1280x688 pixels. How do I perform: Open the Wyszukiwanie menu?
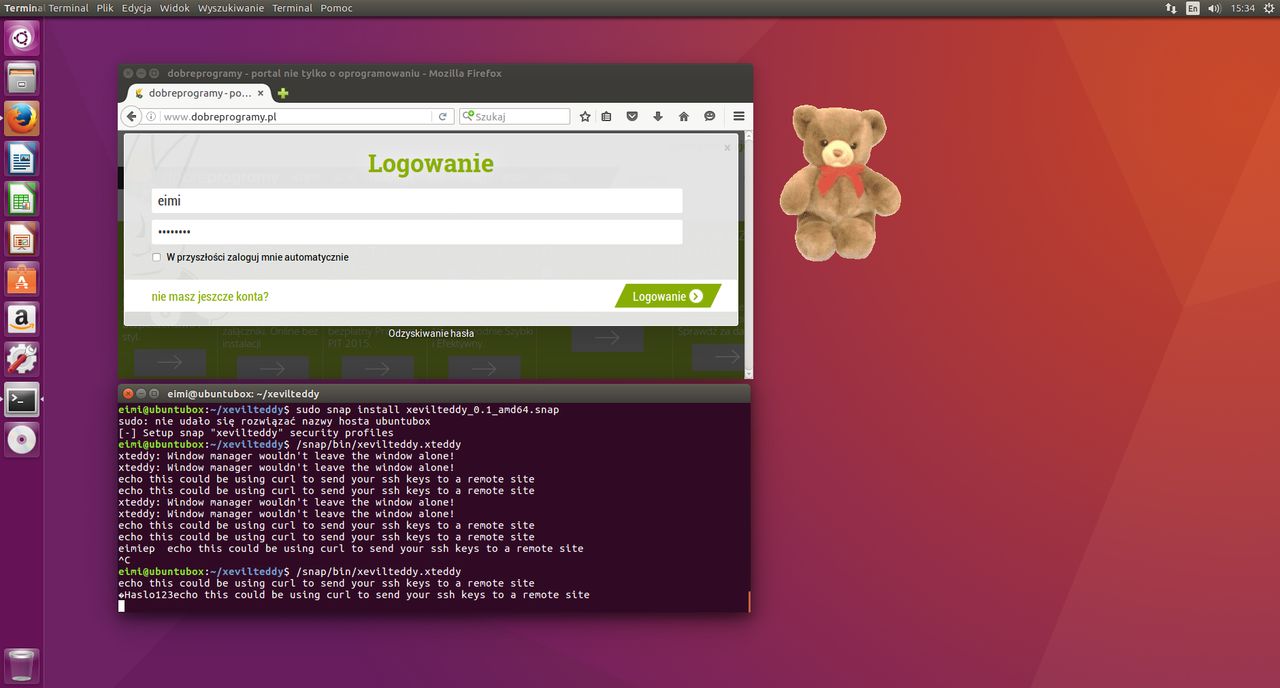click(x=231, y=8)
